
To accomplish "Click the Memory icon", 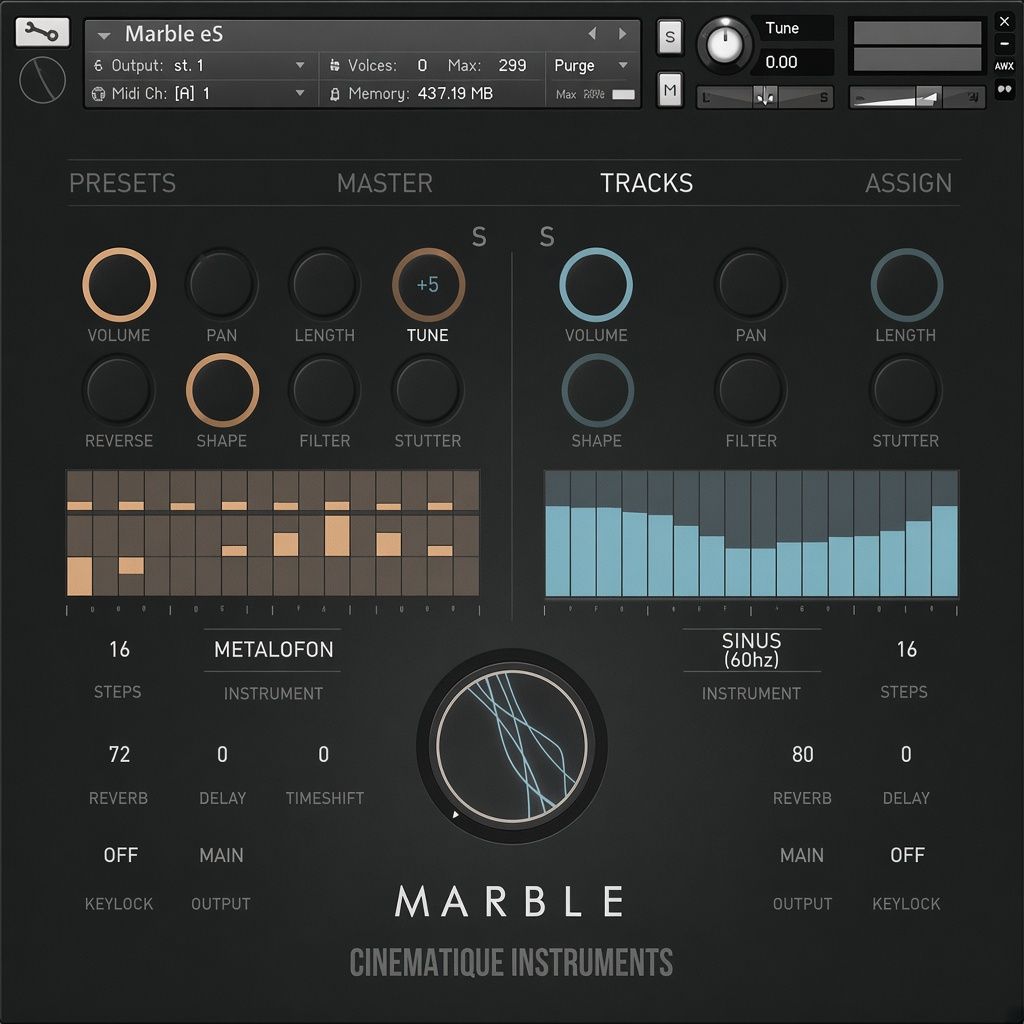I will click(x=335, y=94).
